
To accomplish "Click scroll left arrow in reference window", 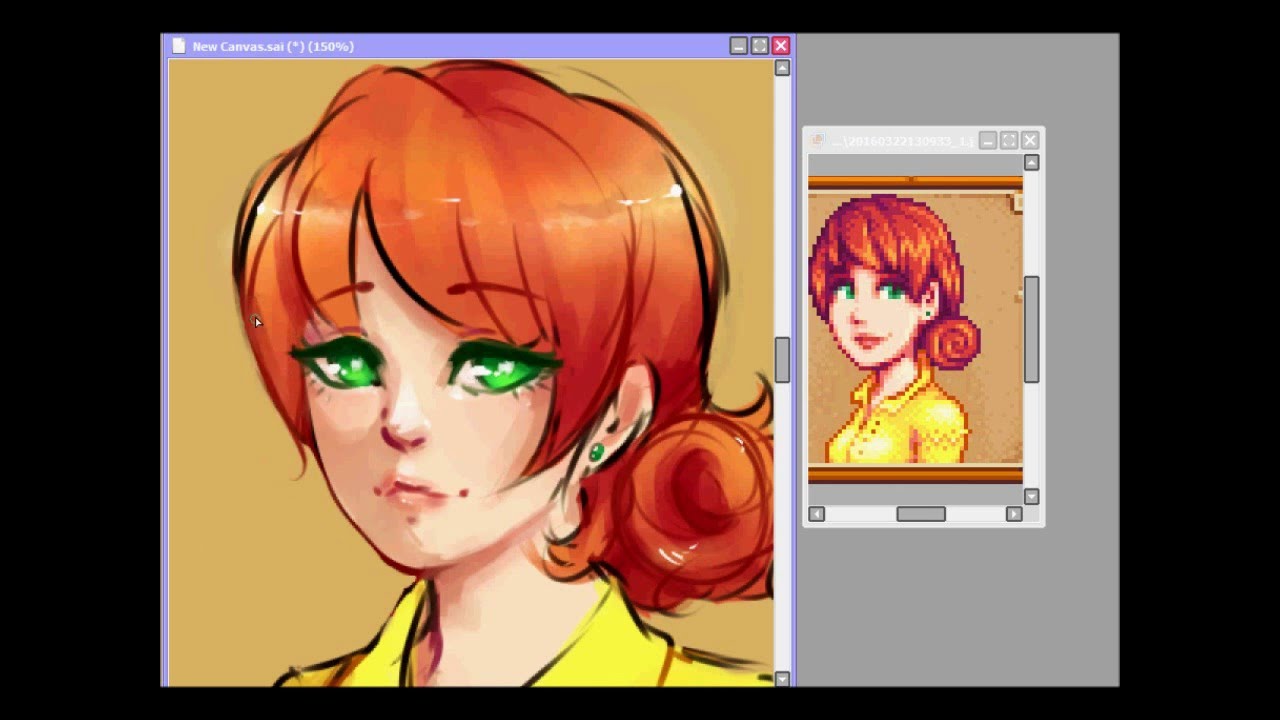I will pos(816,514).
